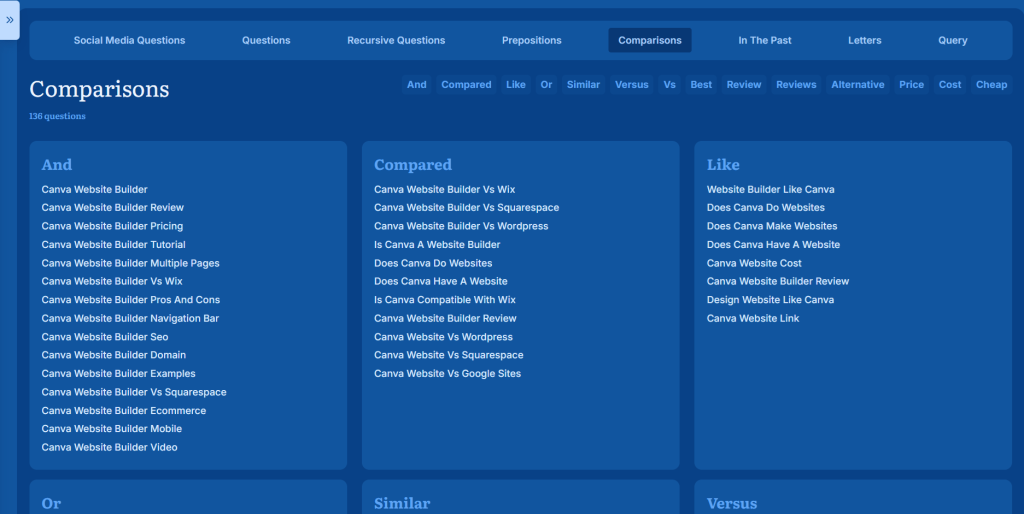
Task: Select Canva Website Builder Ecommerce
Action: click(124, 411)
